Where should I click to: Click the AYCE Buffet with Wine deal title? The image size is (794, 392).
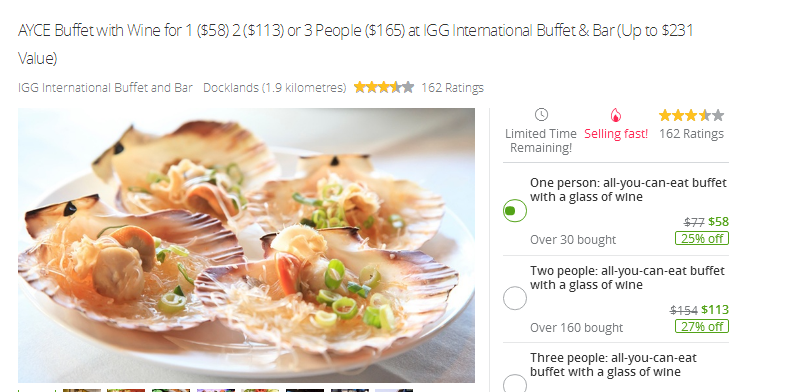pyautogui.click(x=355, y=44)
